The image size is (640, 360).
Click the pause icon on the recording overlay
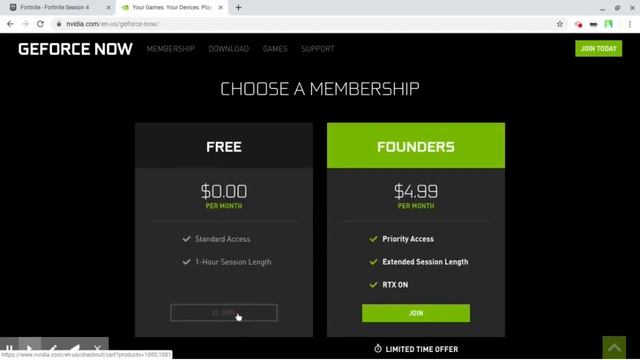click(x=9, y=348)
